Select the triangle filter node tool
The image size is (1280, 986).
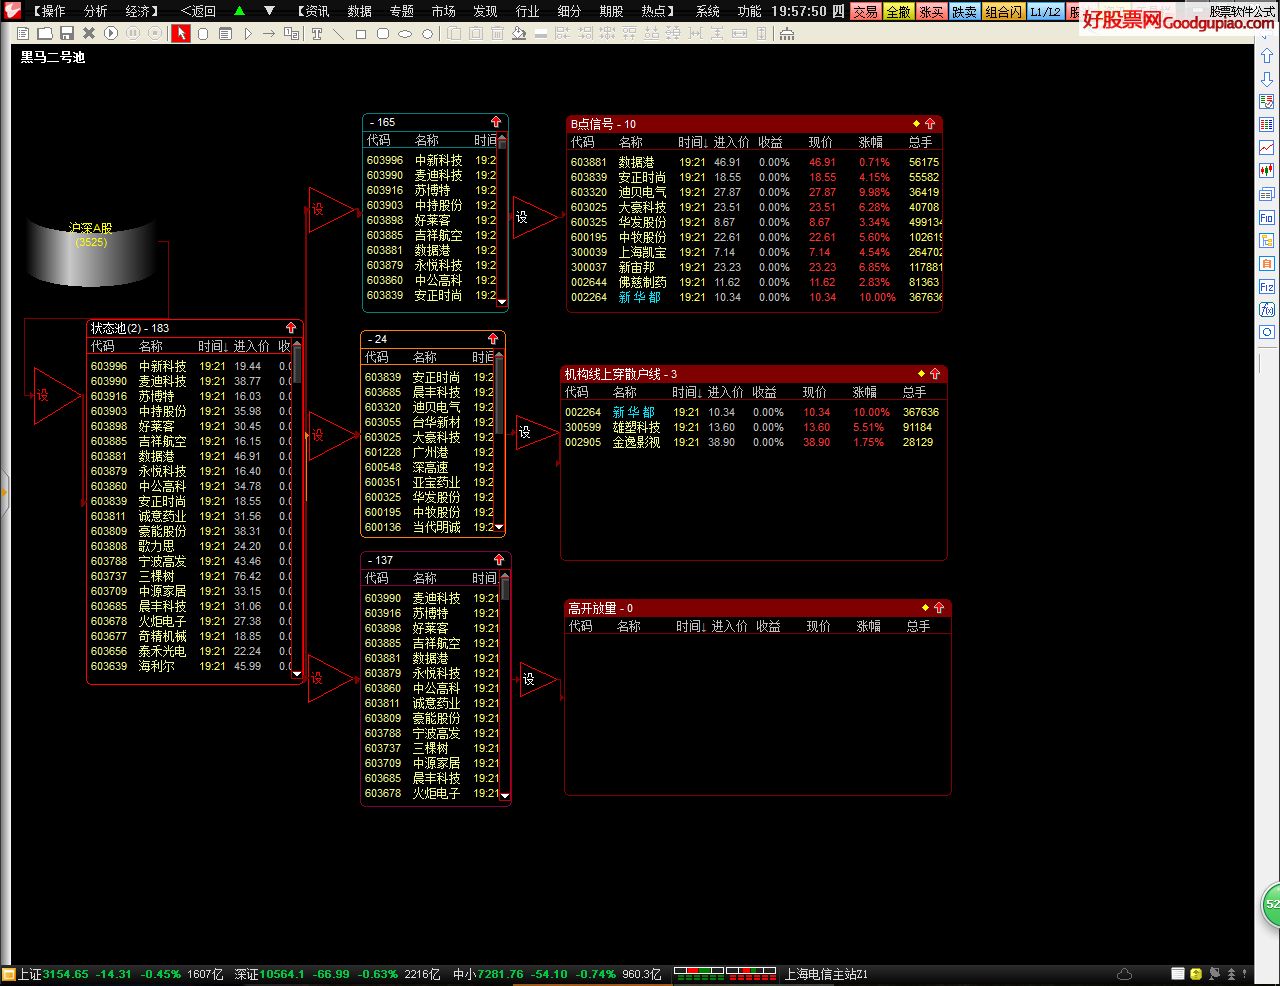[247, 33]
